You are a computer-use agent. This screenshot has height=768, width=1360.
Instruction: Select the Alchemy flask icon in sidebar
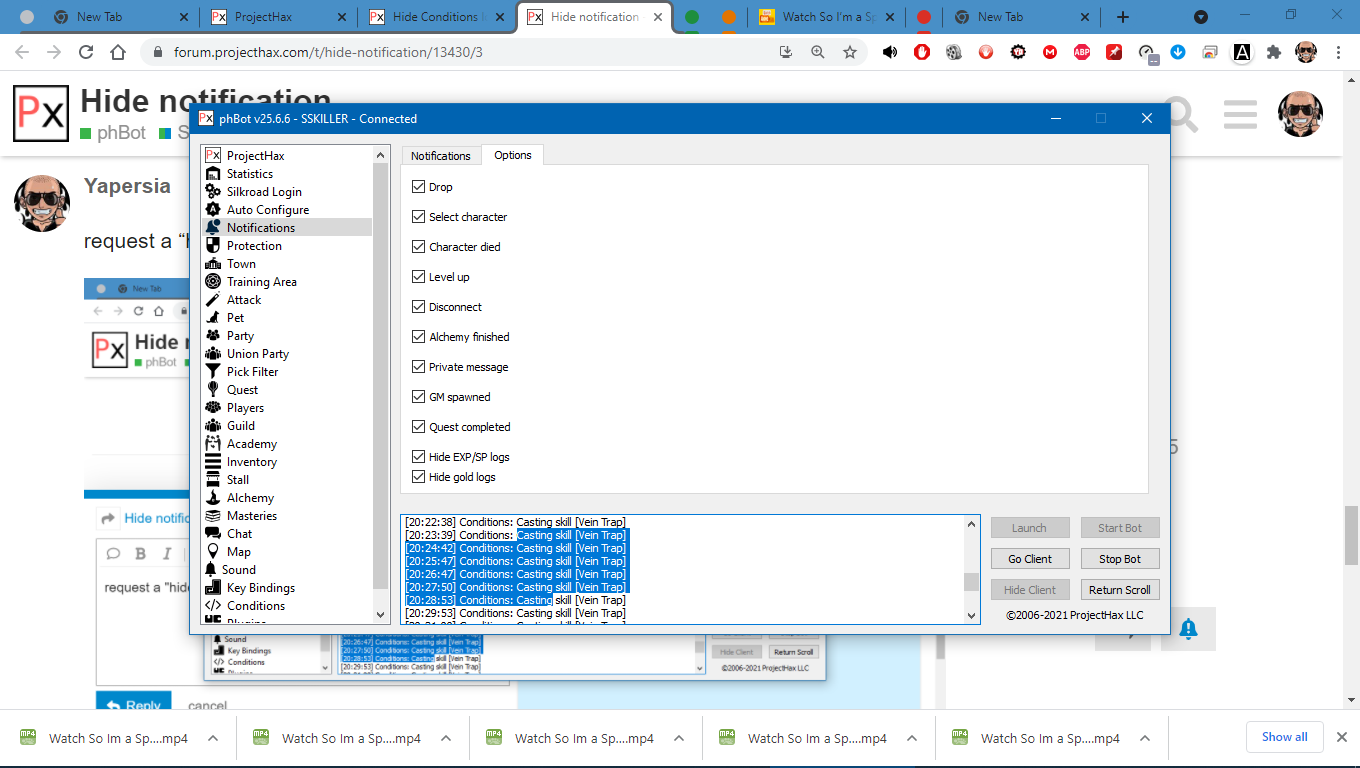click(212, 498)
